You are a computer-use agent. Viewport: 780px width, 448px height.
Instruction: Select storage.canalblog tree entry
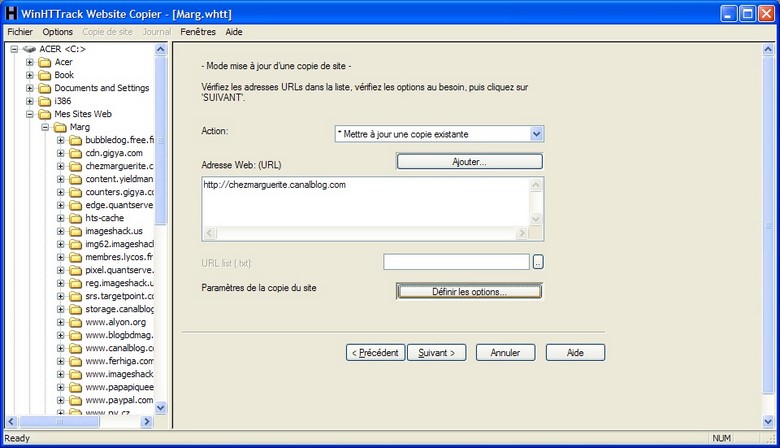[119, 309]
